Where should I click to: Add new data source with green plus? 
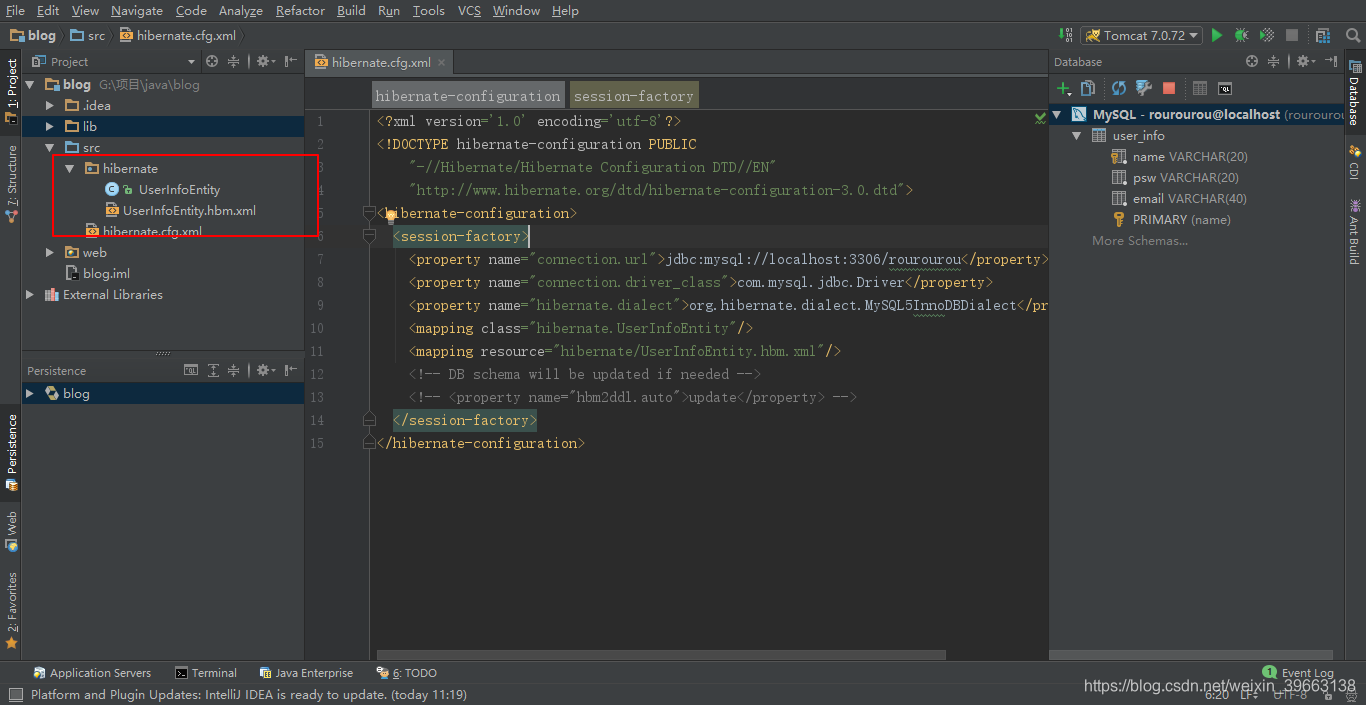1065,89
